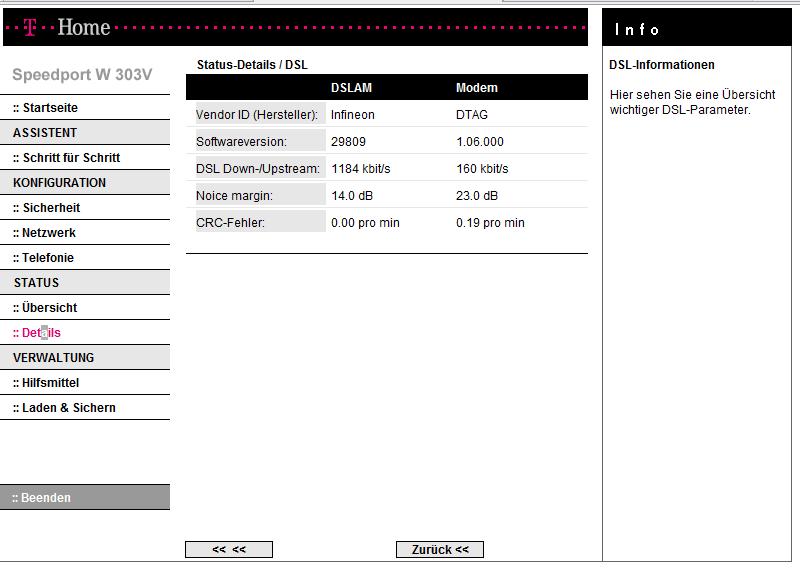Click the T-Home logo in header
Viewport: 800px width, 568px height.
point(67,27)
